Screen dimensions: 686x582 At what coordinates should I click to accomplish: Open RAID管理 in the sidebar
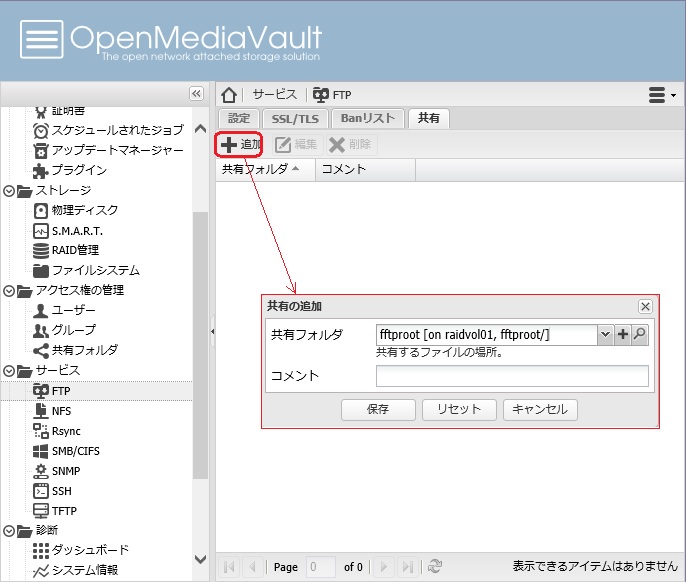click(x=66, y=250)
